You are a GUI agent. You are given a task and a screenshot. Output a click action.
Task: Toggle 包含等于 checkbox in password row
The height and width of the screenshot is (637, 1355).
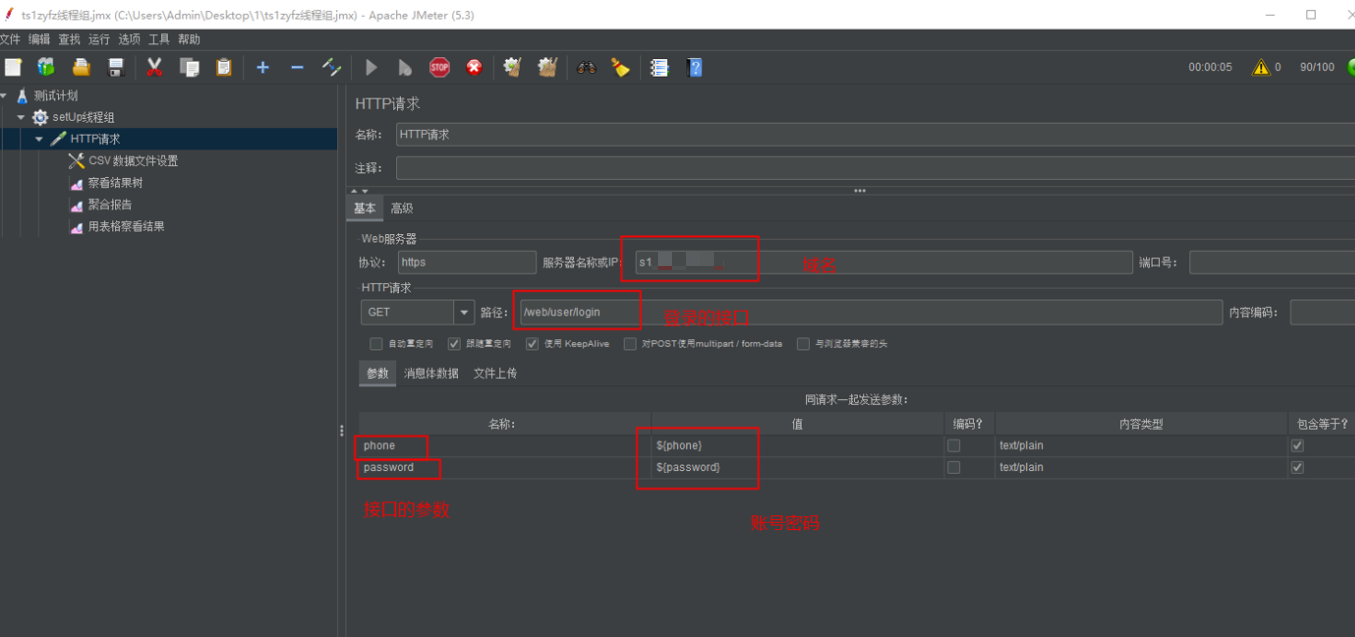1298,468
